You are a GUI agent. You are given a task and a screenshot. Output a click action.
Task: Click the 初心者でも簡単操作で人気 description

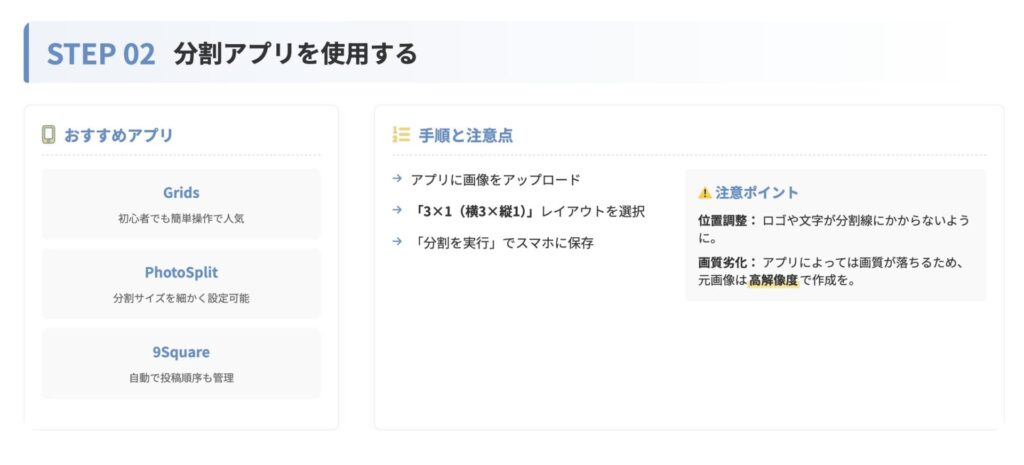click(181, 217)
